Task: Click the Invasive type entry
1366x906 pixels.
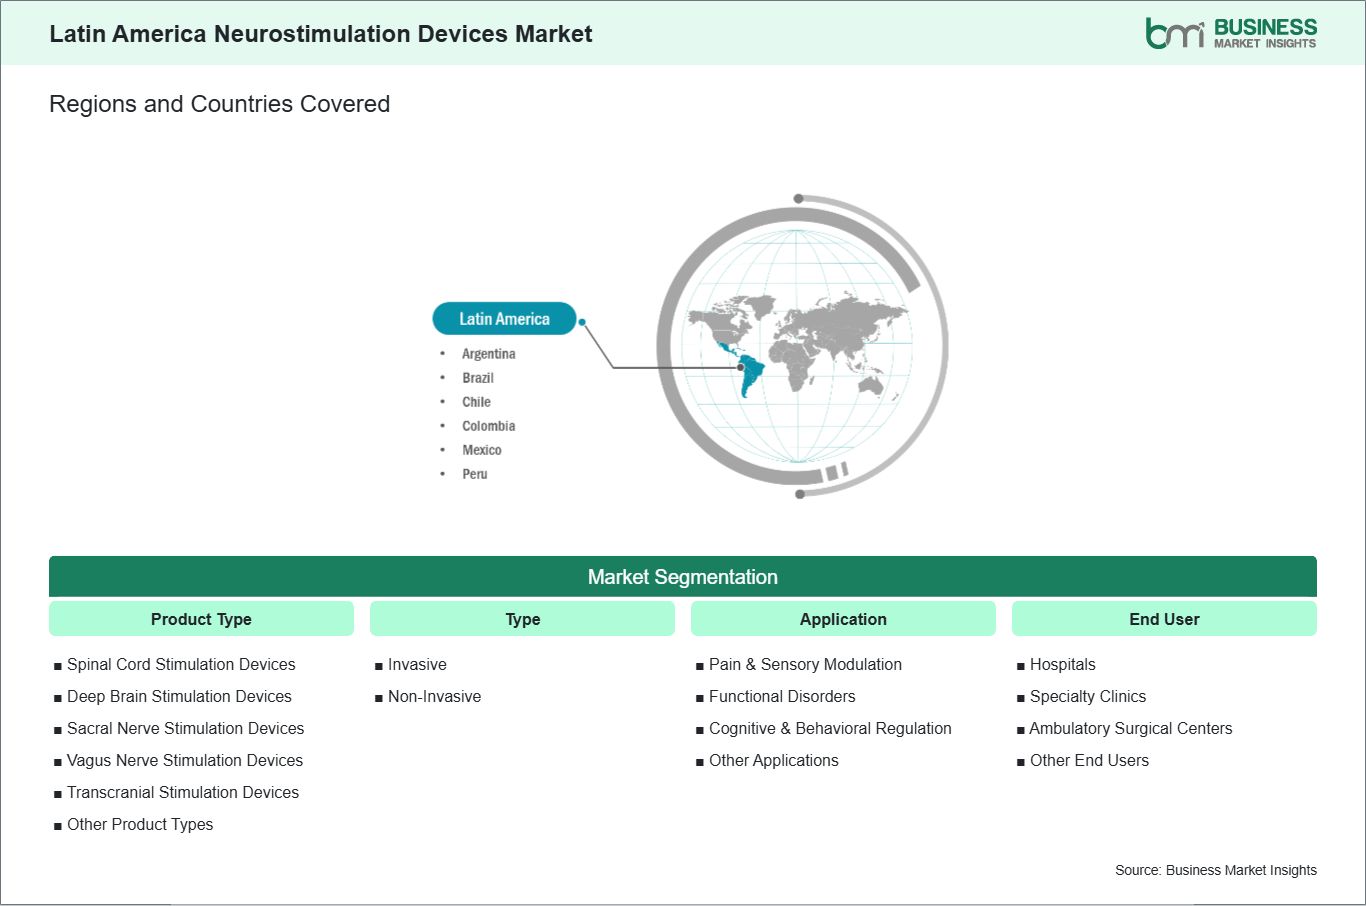Action: [x=417, y=664]
